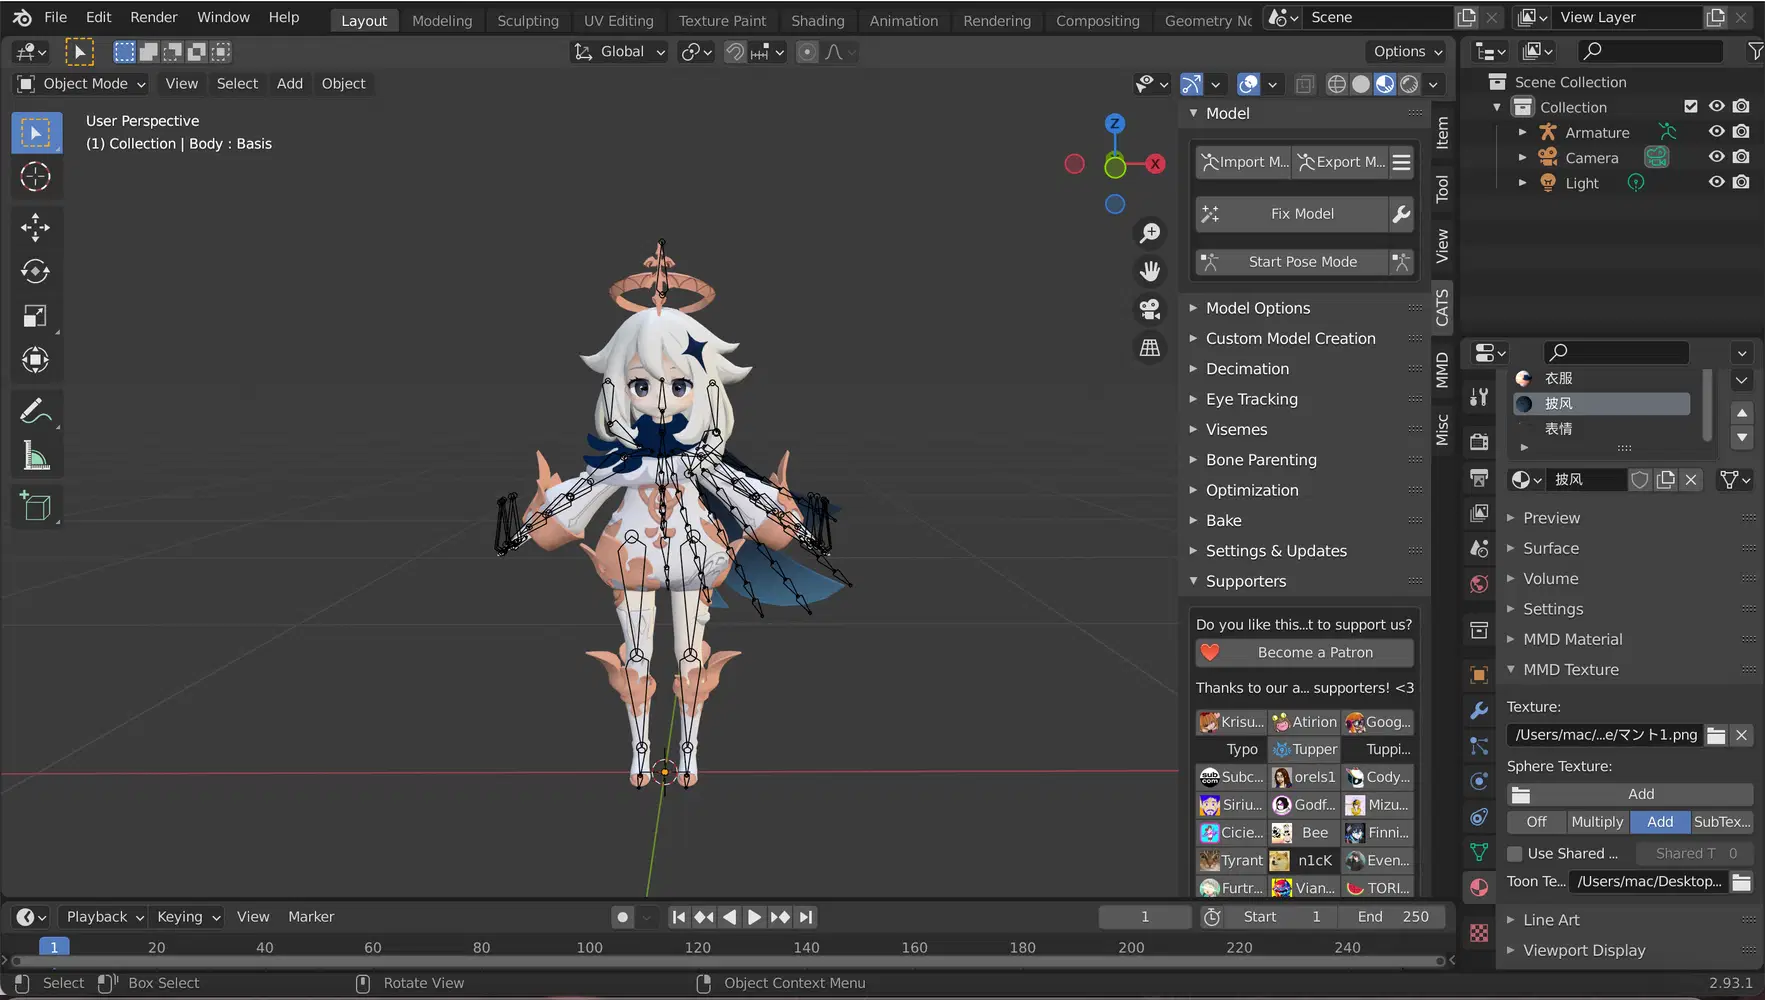
Task: Collapse the Model panel
Action: tap(1193, 113)
